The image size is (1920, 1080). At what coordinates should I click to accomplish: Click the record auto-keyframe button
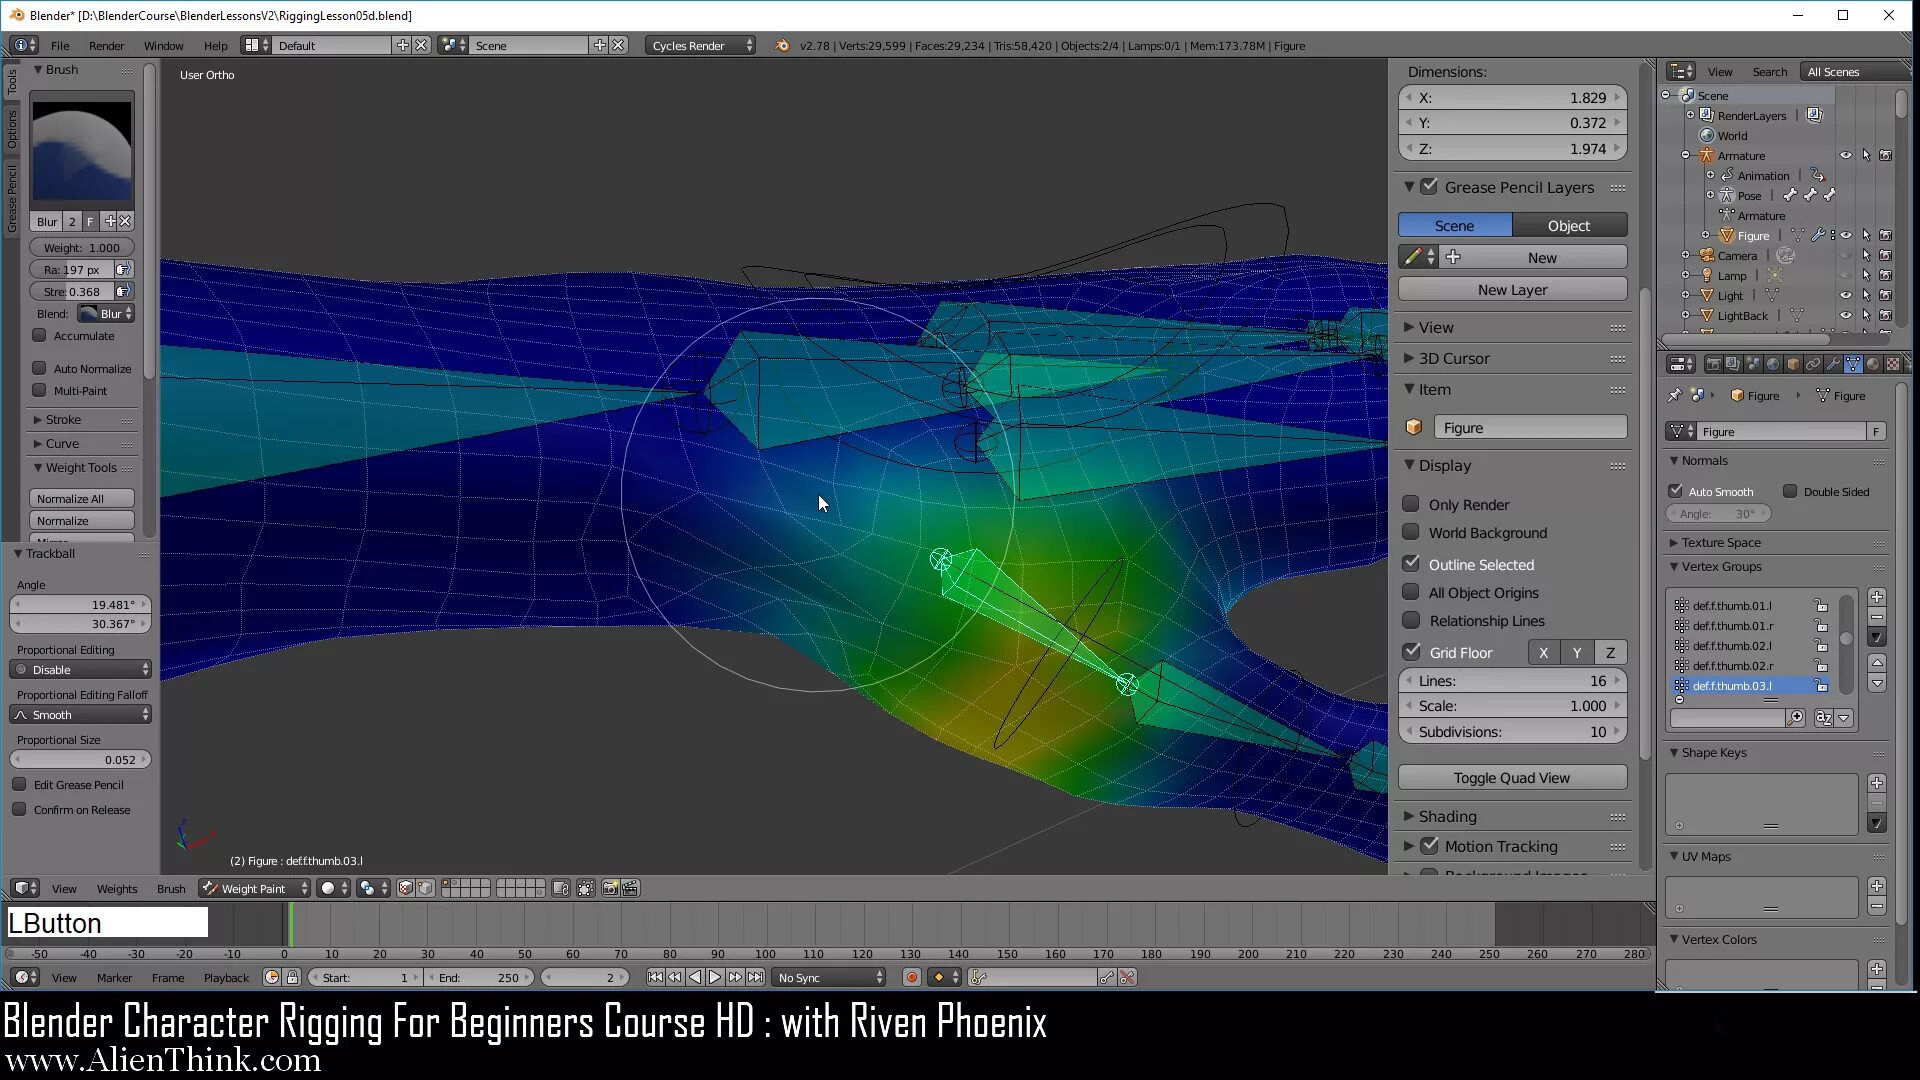(911, 978)
